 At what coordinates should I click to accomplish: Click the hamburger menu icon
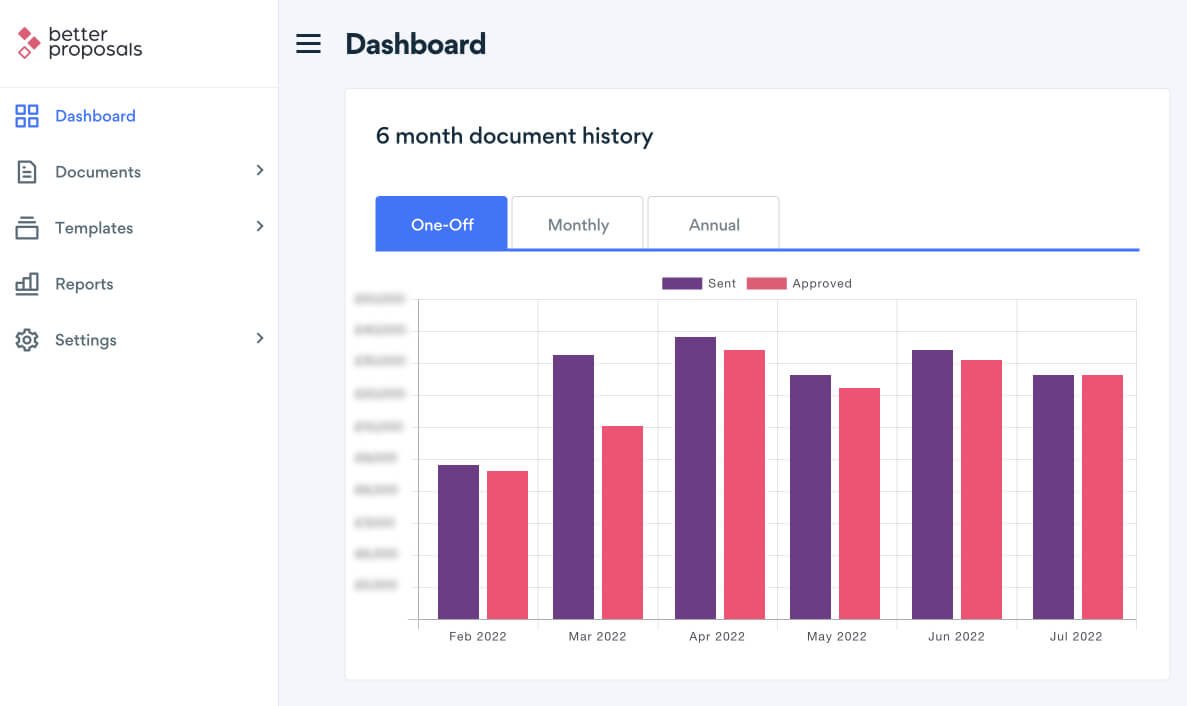point(308,44)
